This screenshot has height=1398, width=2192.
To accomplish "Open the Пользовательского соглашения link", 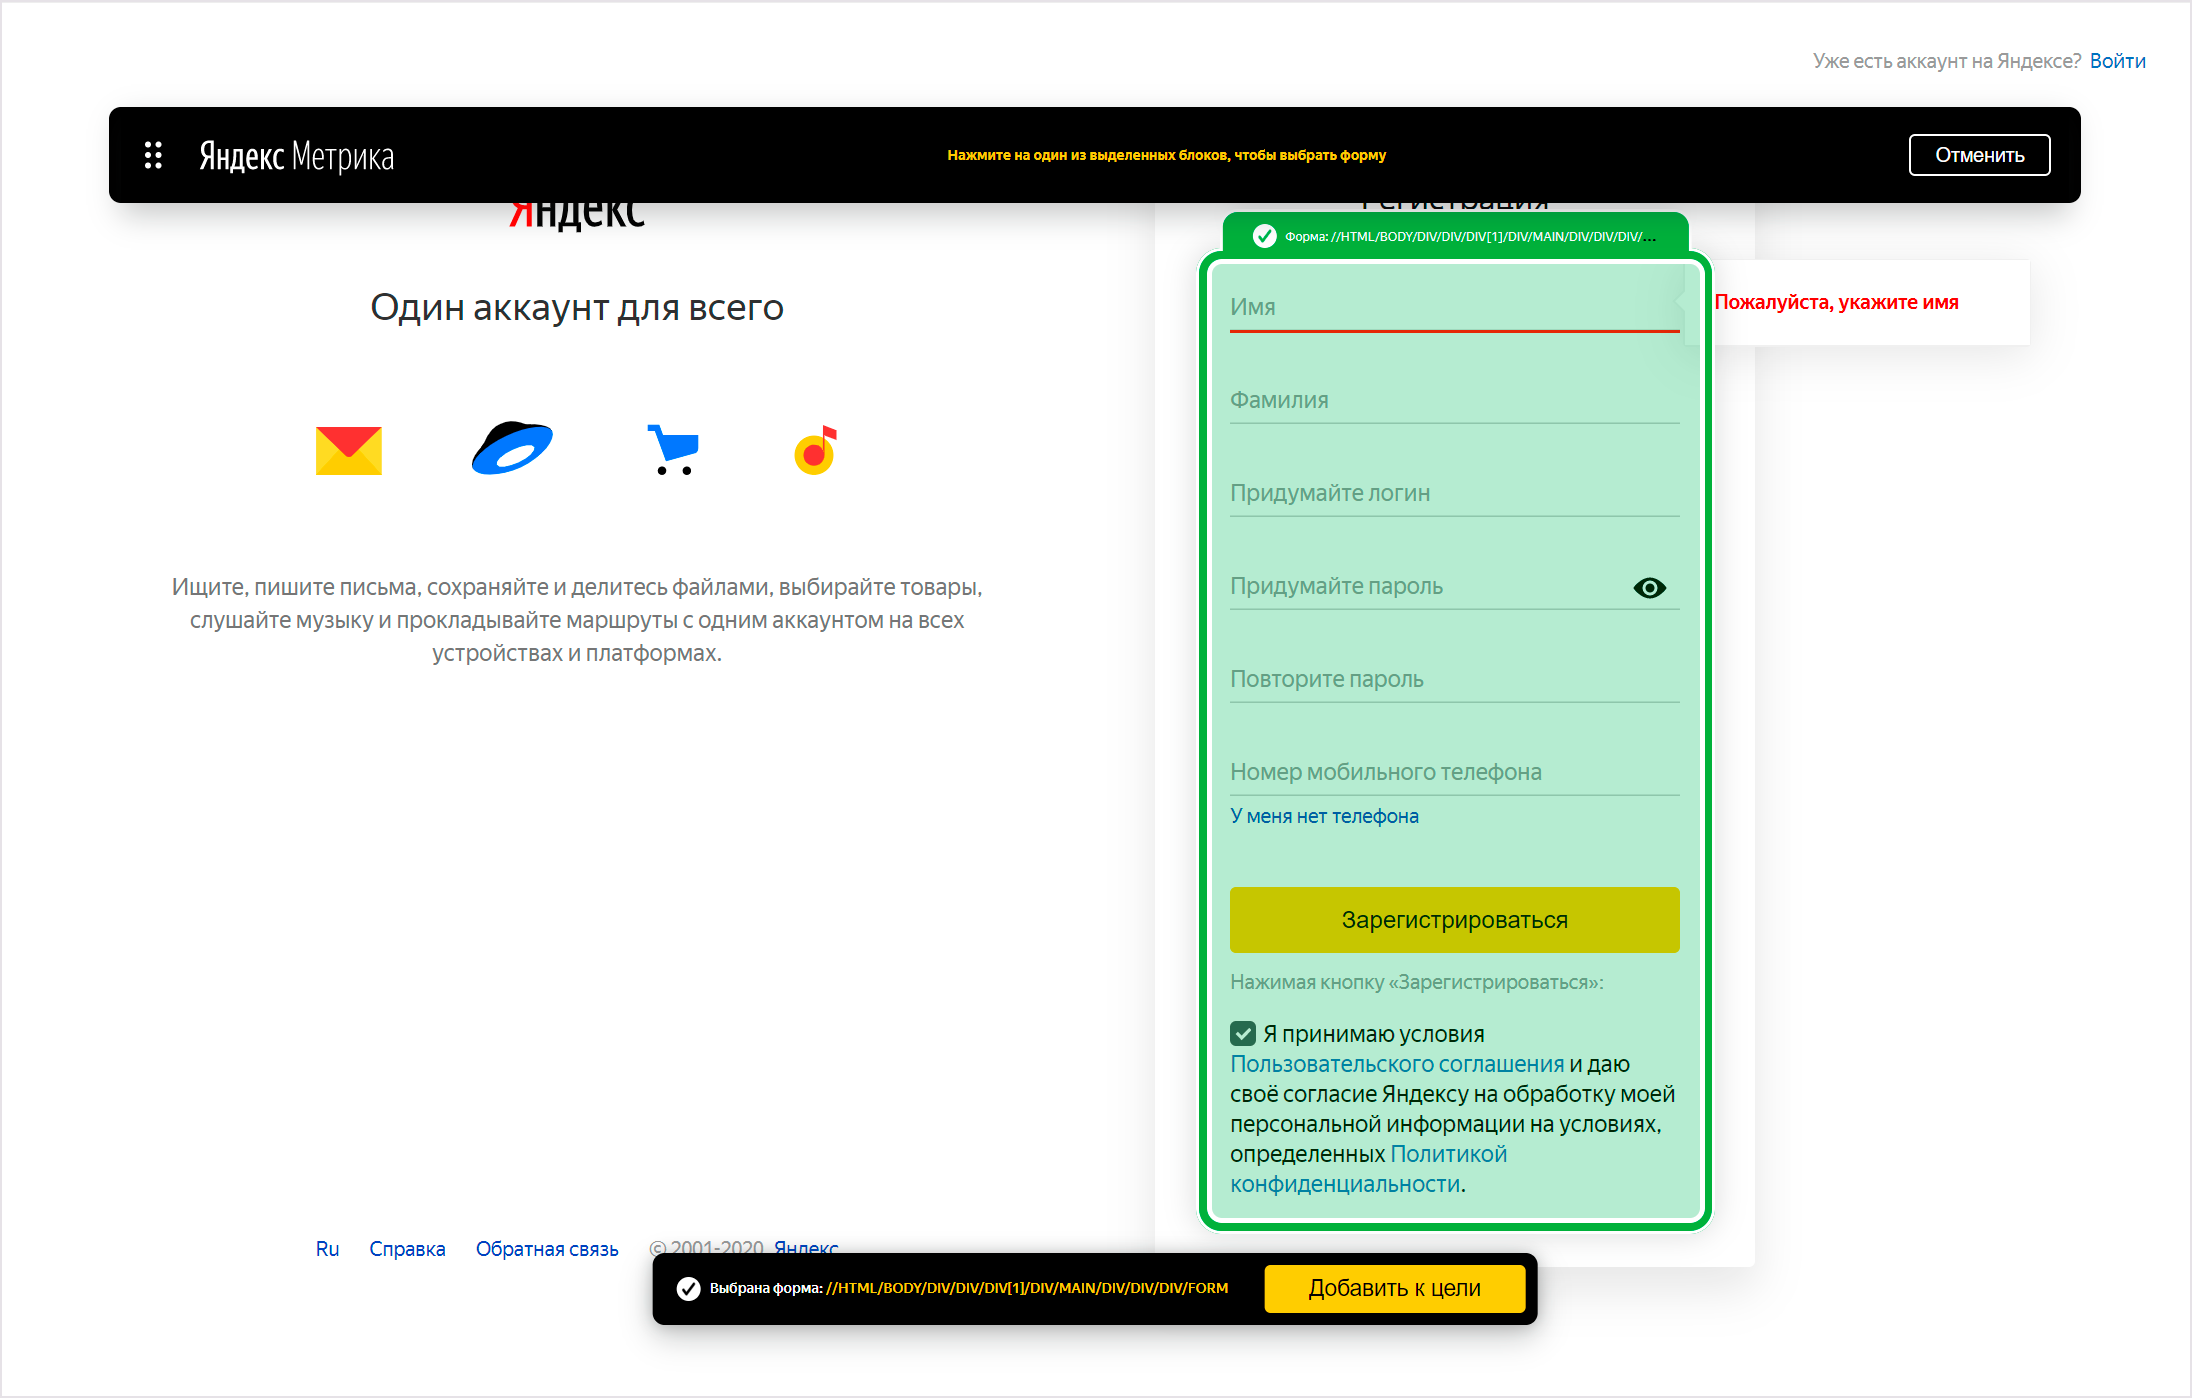I will [x=1396, y=1064].
